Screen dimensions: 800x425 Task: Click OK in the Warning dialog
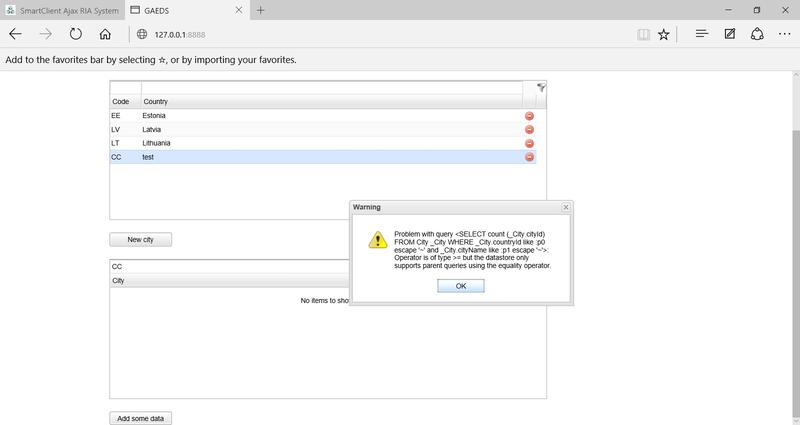click(461, 286)
